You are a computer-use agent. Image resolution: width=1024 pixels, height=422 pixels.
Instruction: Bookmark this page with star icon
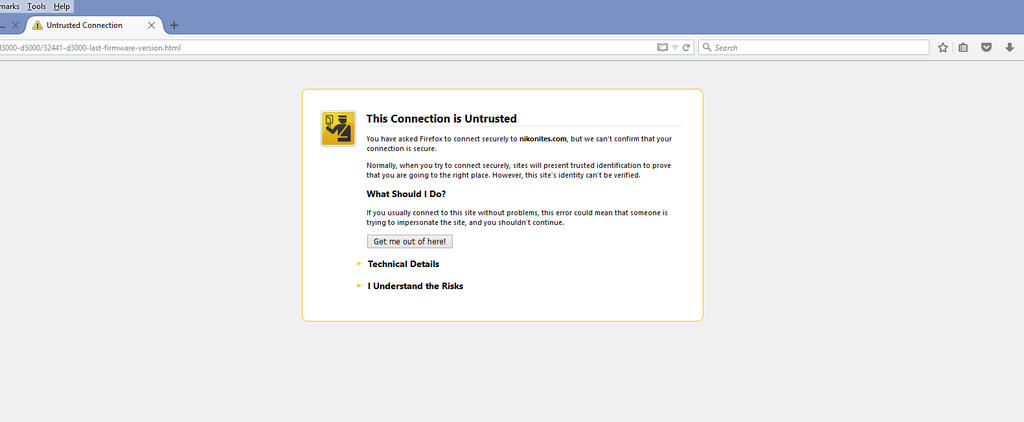[943, 48]
